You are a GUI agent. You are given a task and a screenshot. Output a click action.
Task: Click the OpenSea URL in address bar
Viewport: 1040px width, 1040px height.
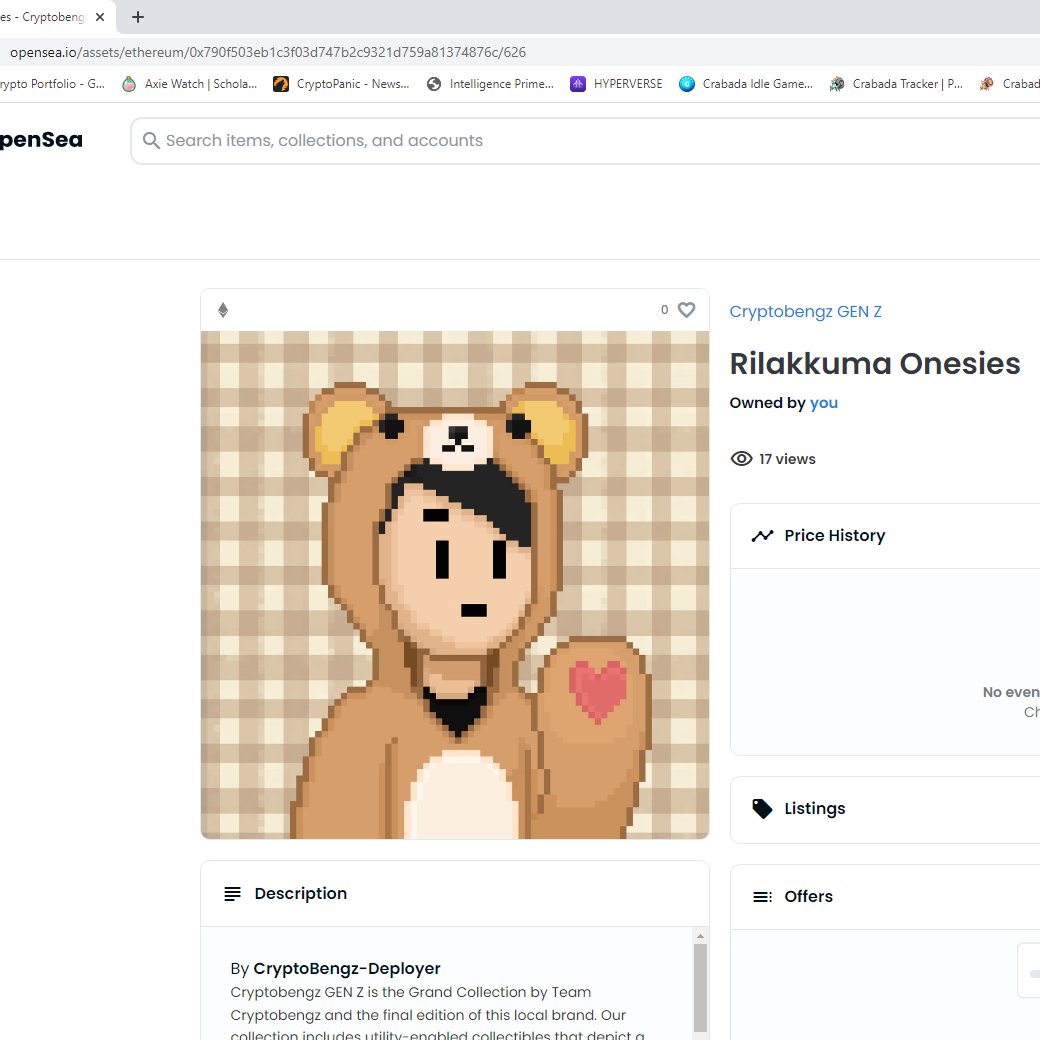click(268, 52)
